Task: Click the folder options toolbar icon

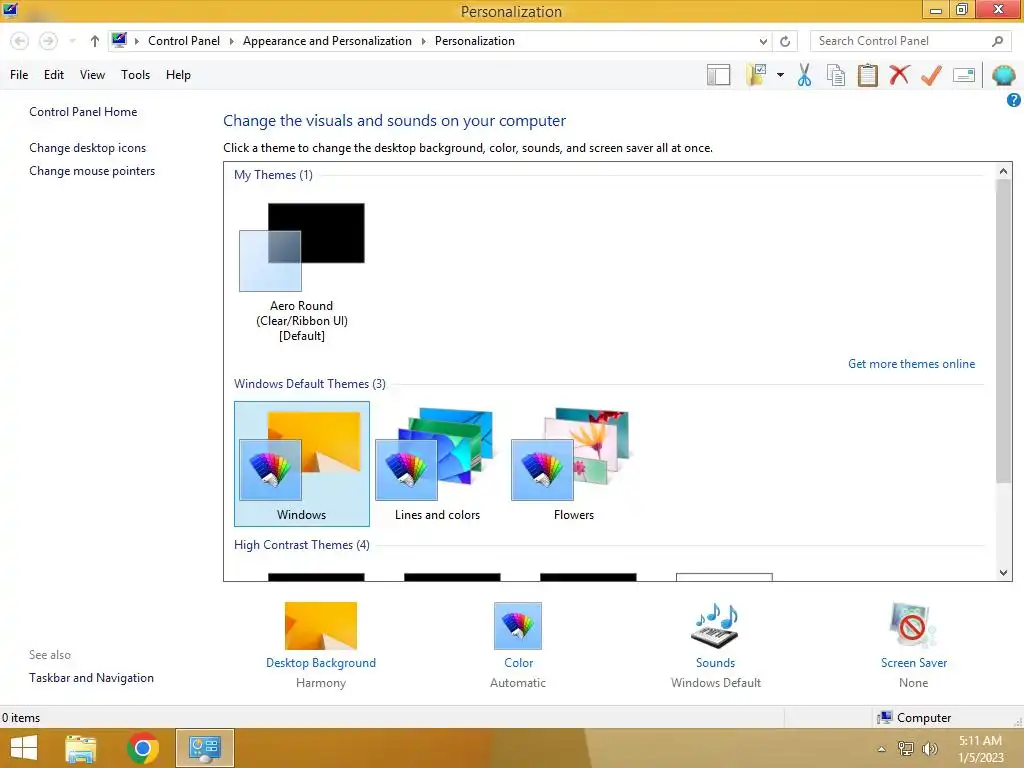Action: tap(756, 74)
